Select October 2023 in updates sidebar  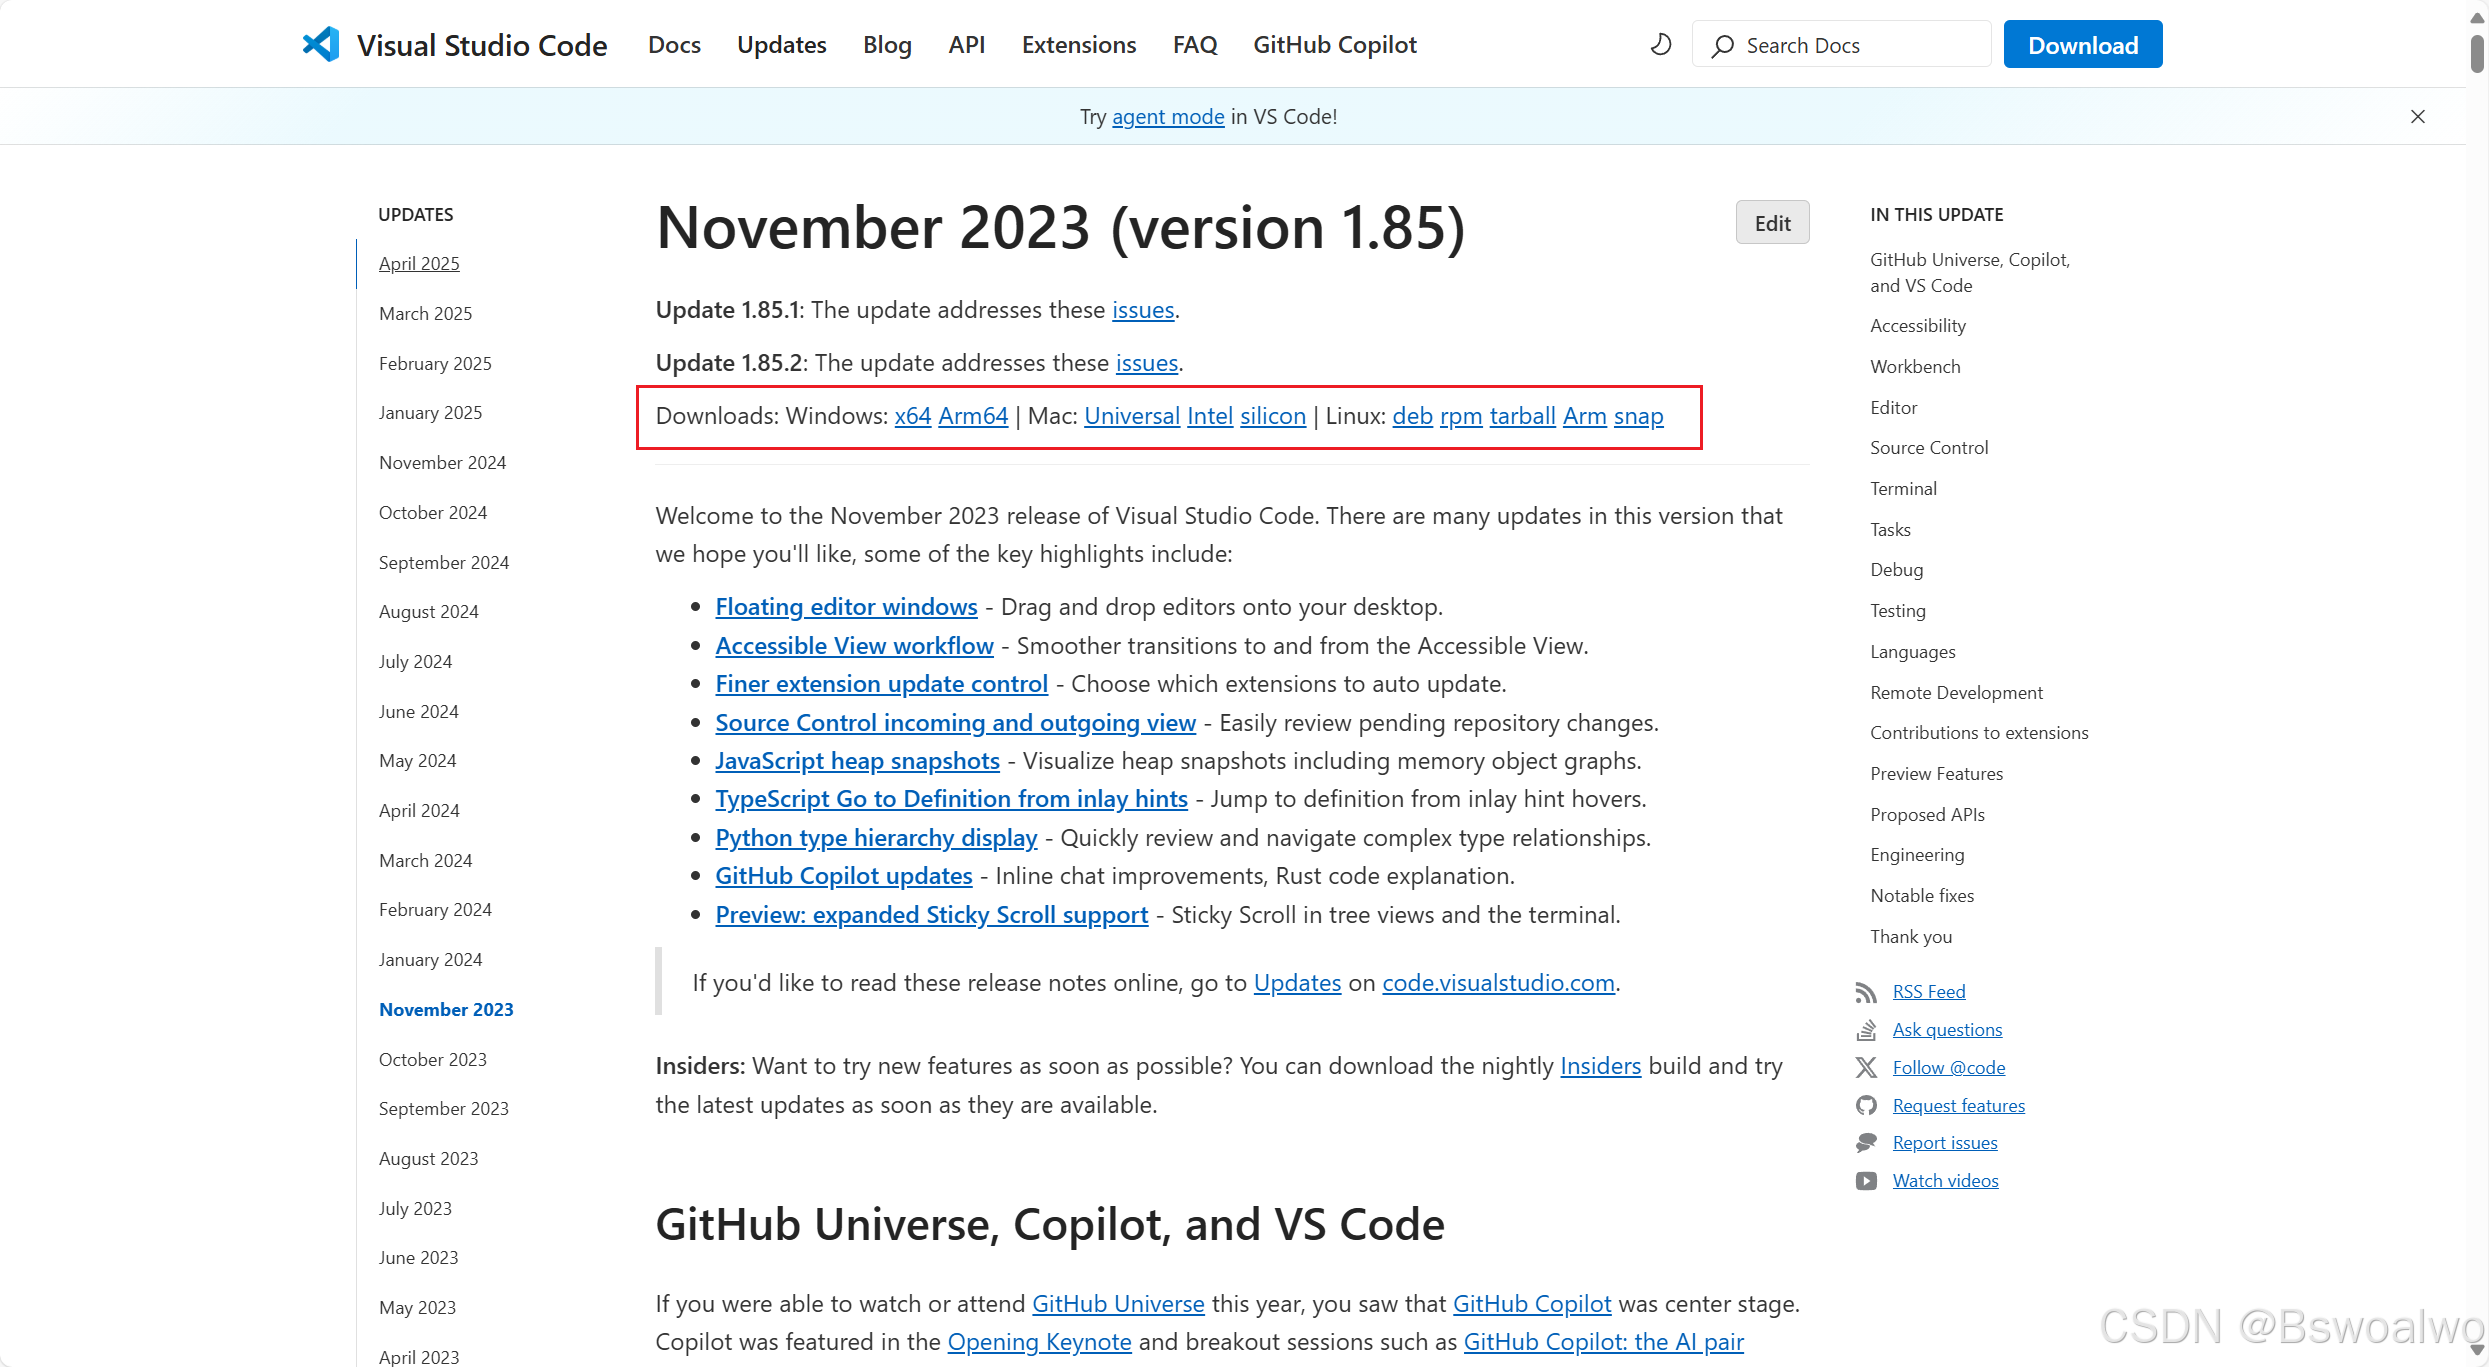pos(432,1059)
